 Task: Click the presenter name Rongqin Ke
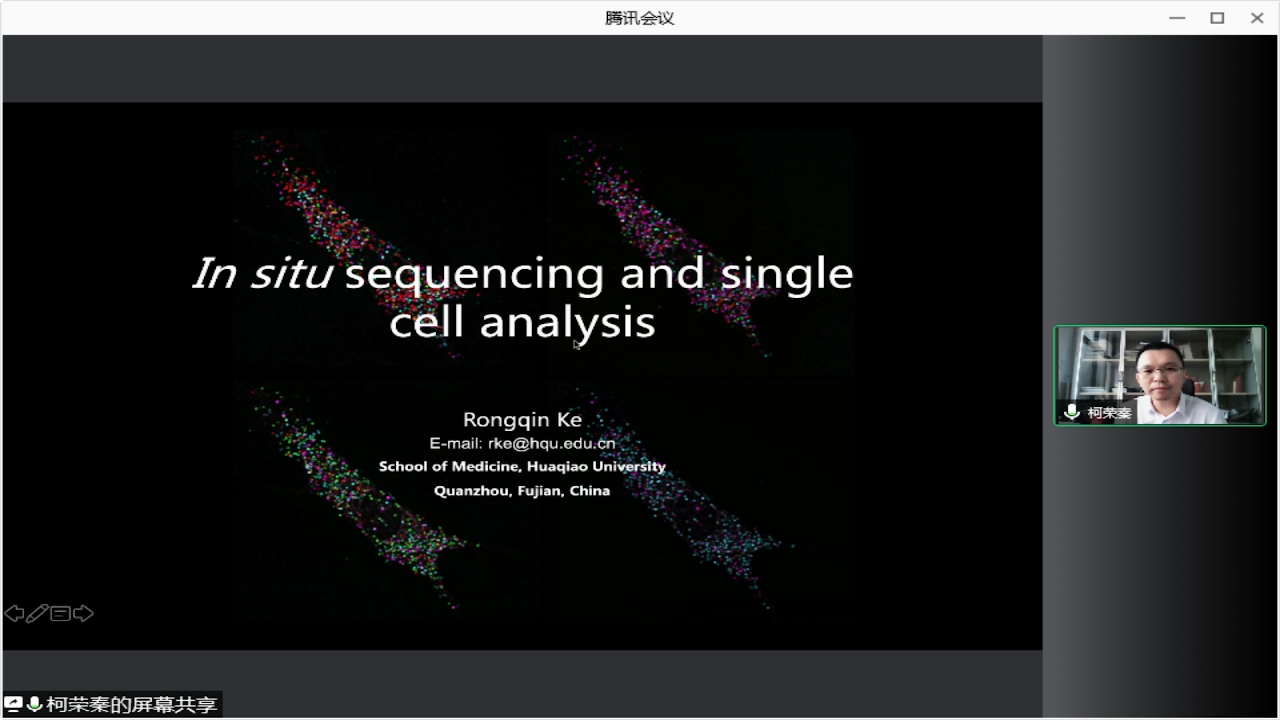[522, 419]
